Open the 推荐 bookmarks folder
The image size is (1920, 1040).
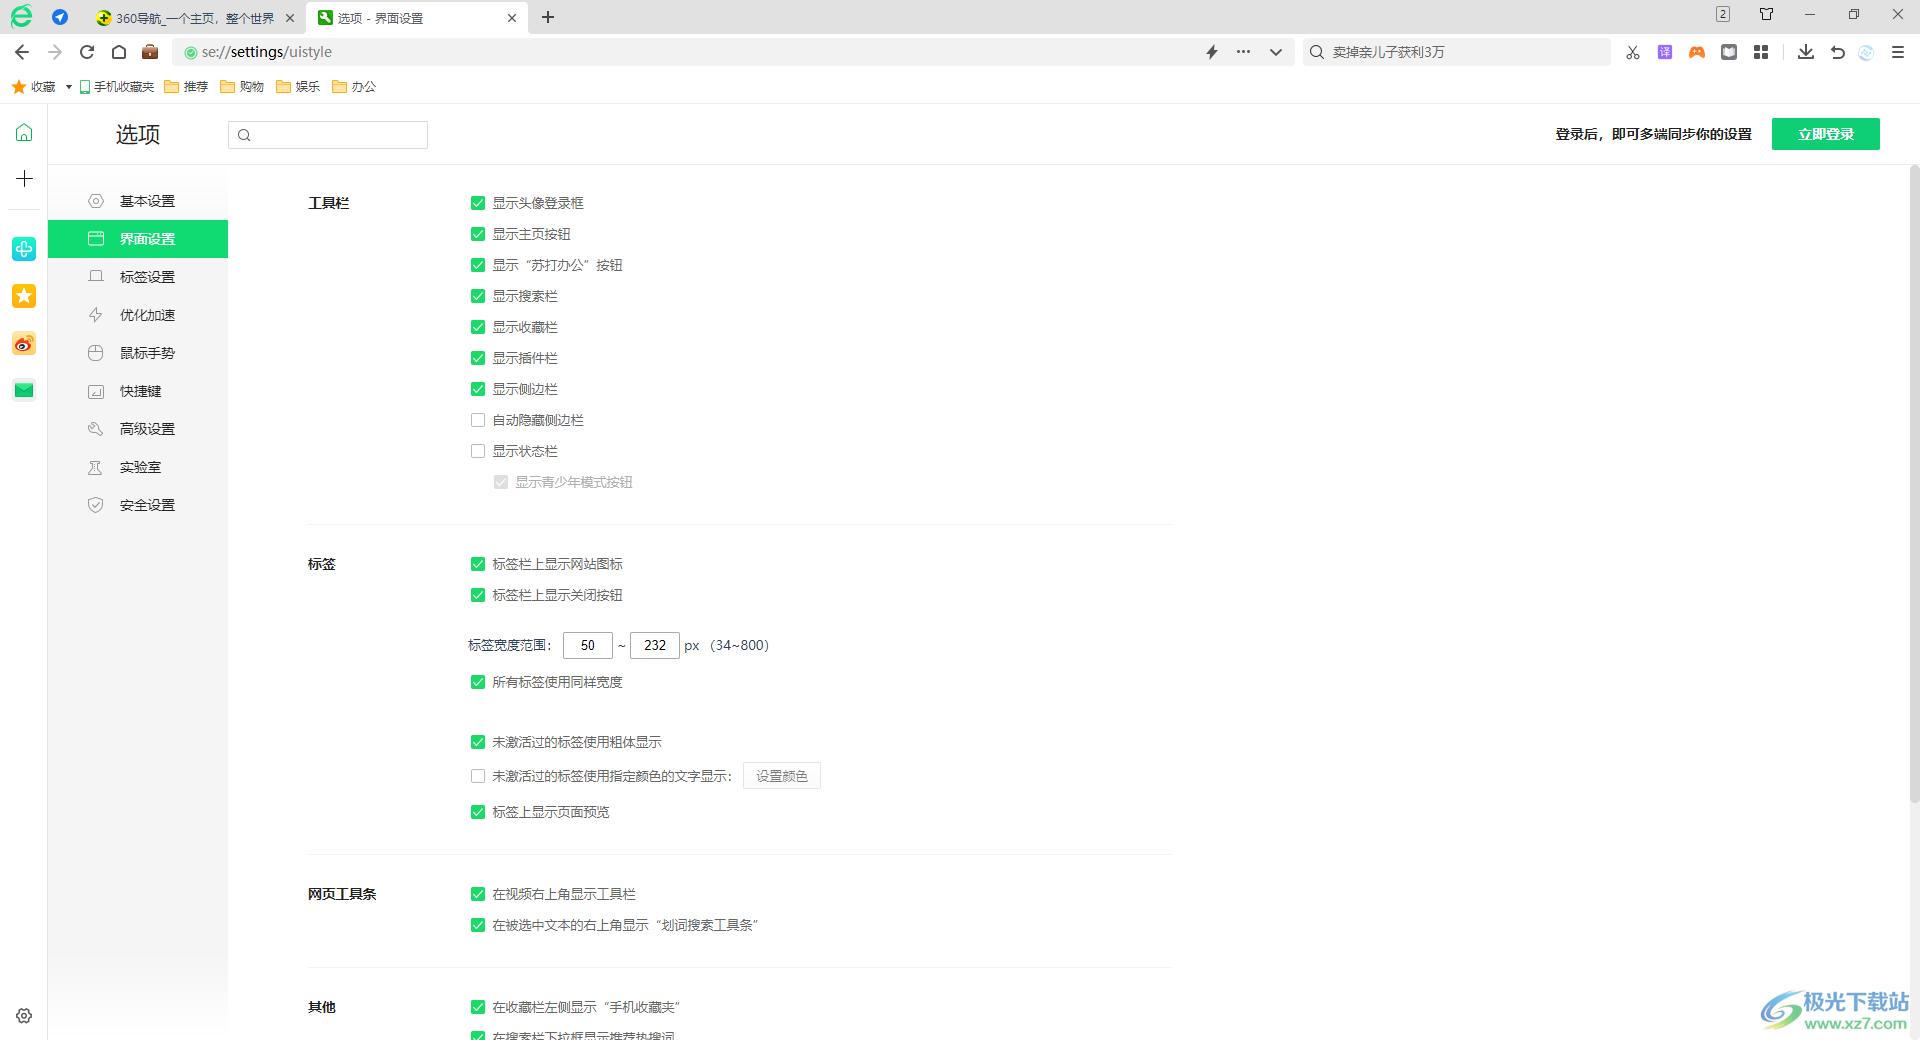click(x=186, y=87)
